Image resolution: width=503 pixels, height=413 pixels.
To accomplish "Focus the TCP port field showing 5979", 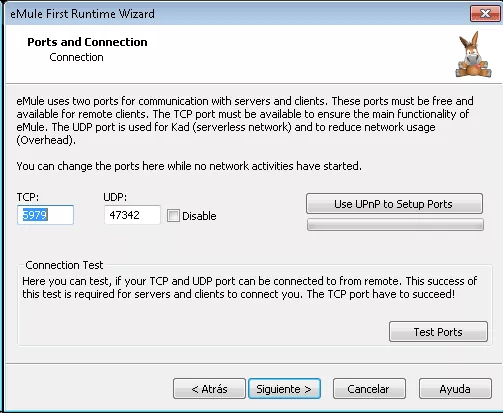I will (45, 215).
